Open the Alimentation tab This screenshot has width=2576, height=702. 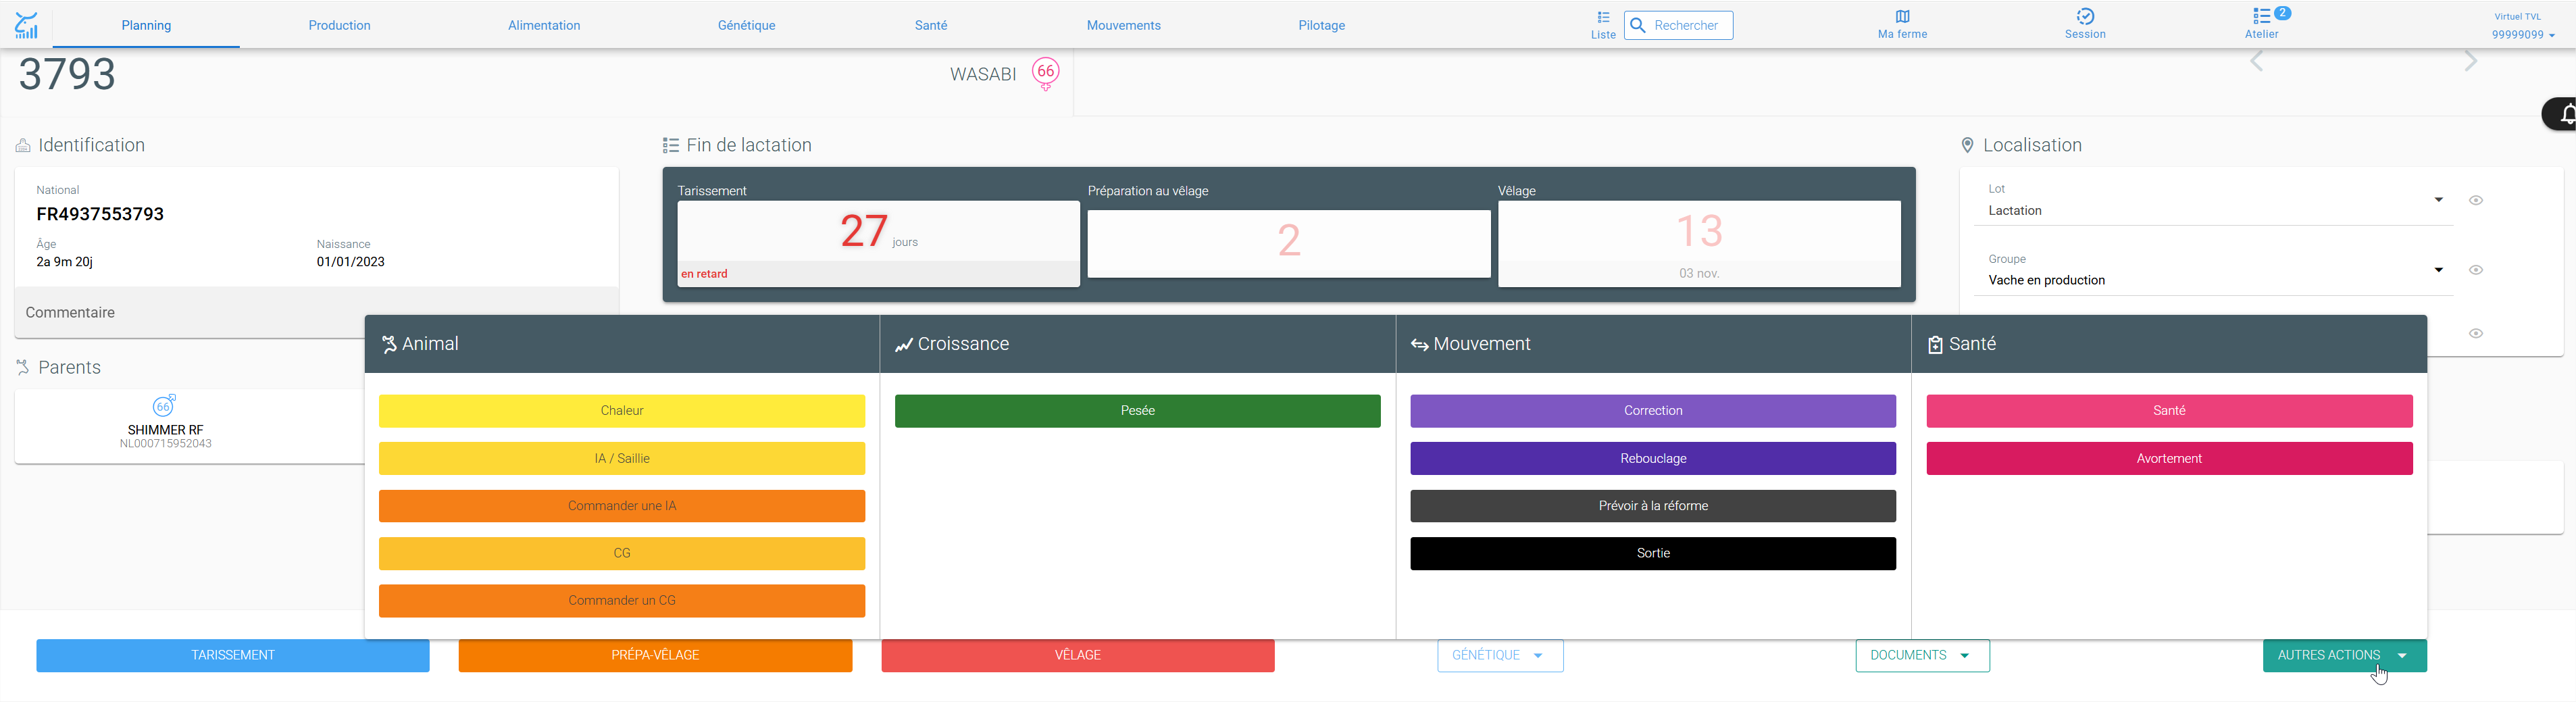pos(544,25)
